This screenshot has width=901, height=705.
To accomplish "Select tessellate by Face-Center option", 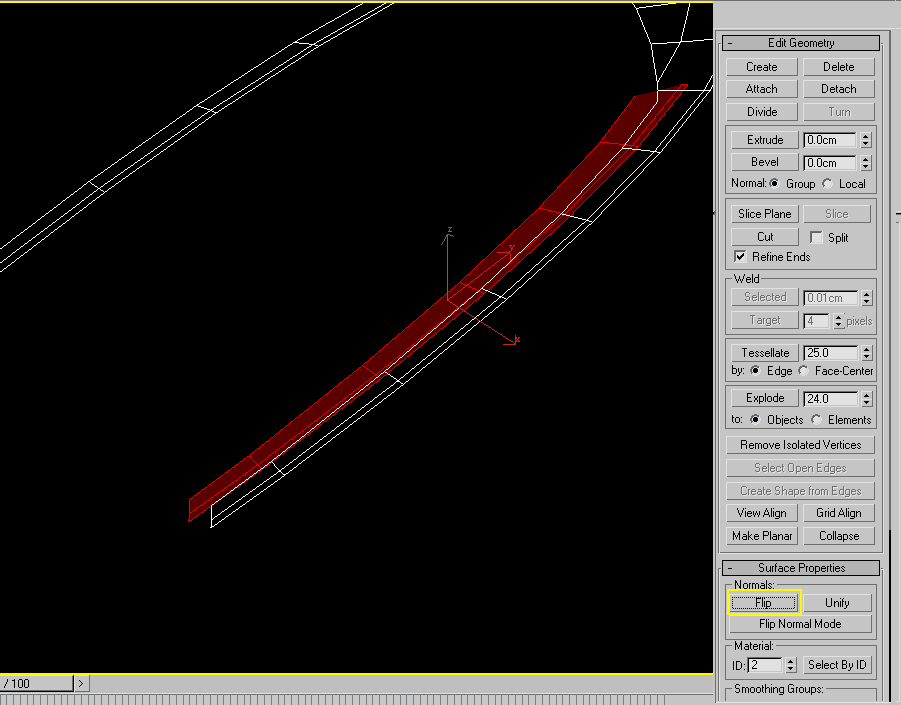I will tap(803, 371).
